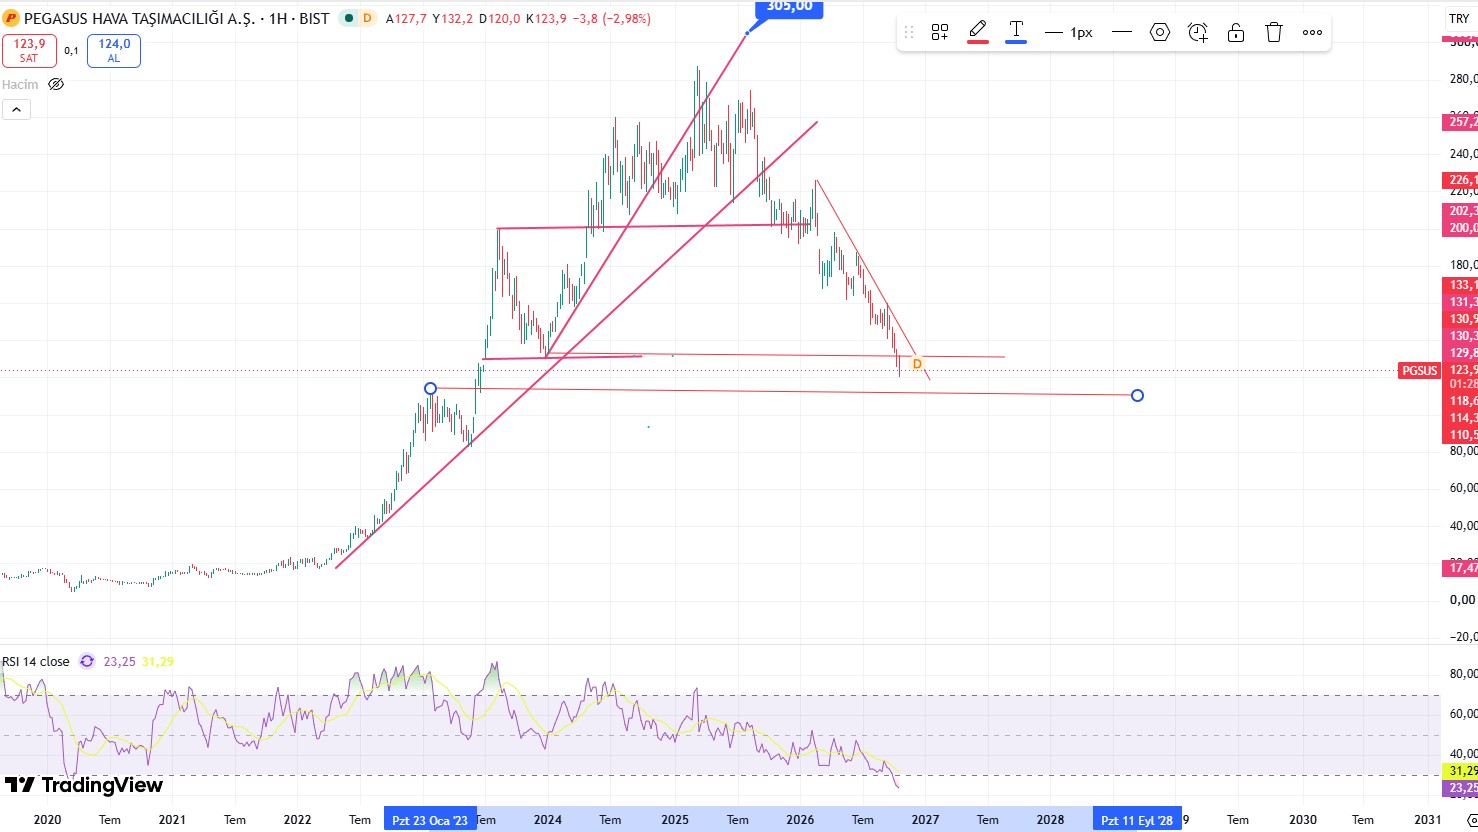Delete the selected drawing with trash icon
The image size is (1478, 832).
tap(1274, 32)
